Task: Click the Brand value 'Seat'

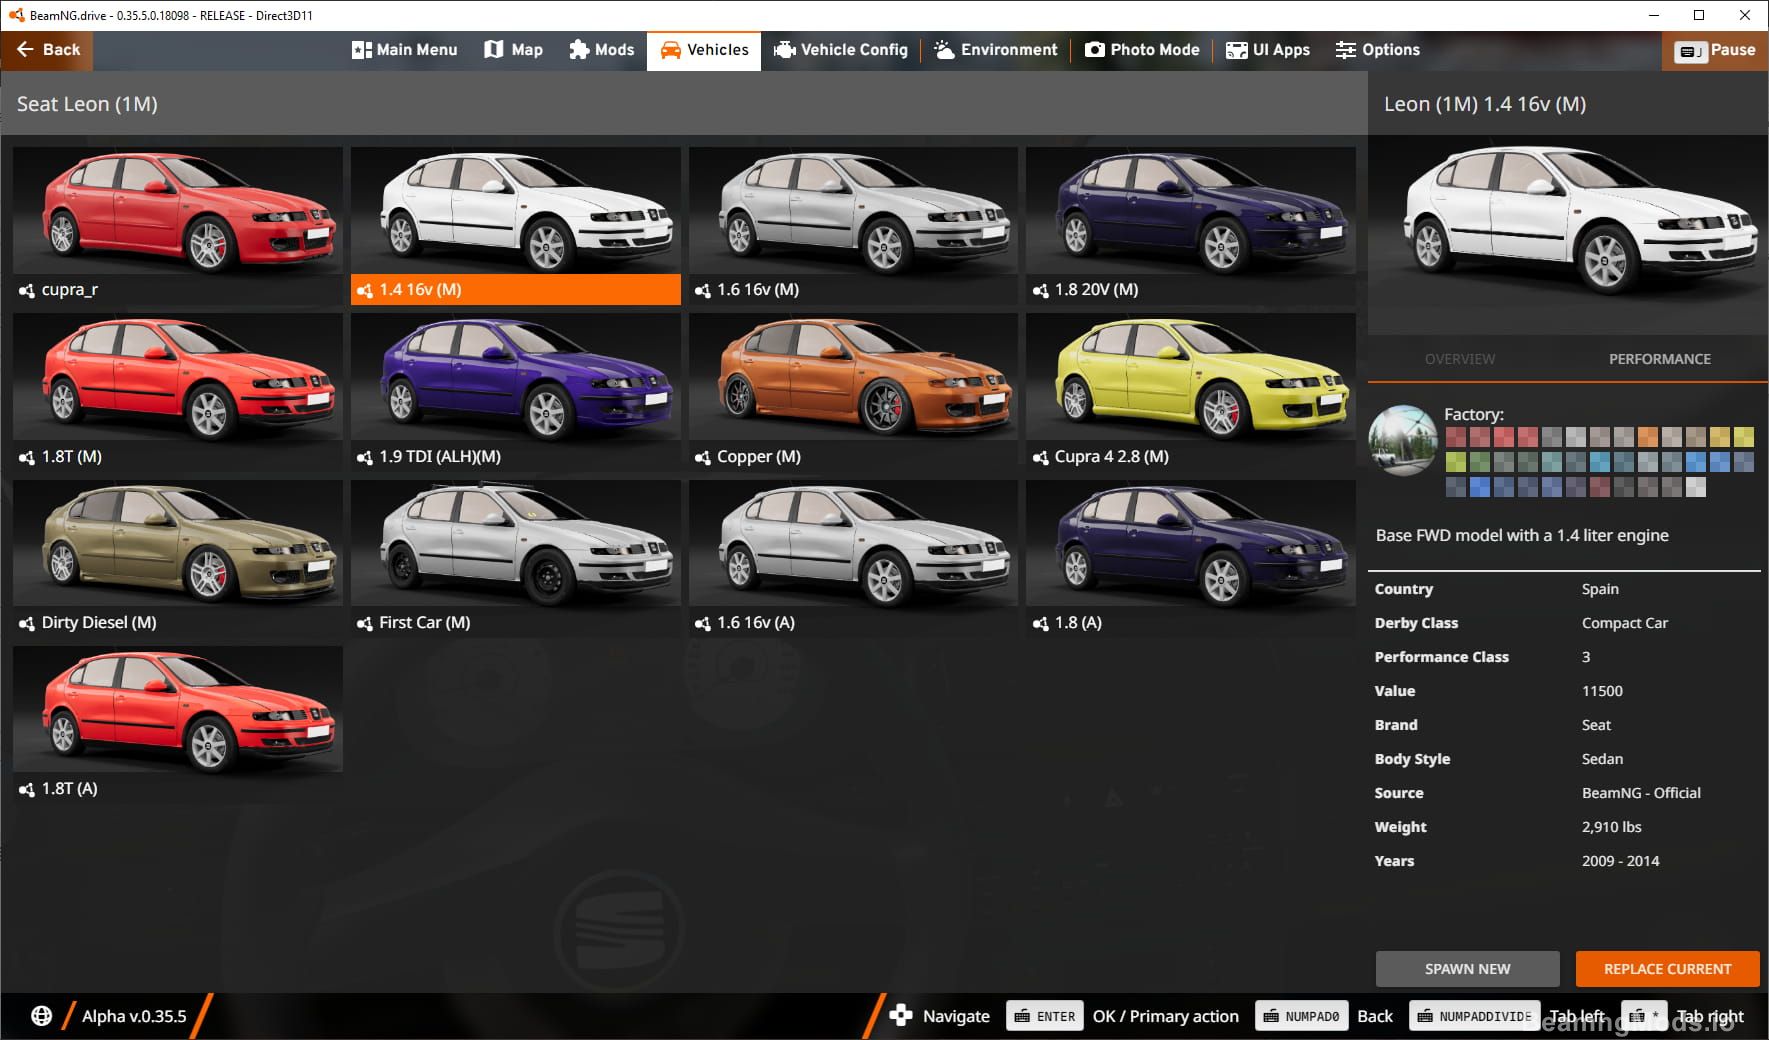Action: [1596, 725]
